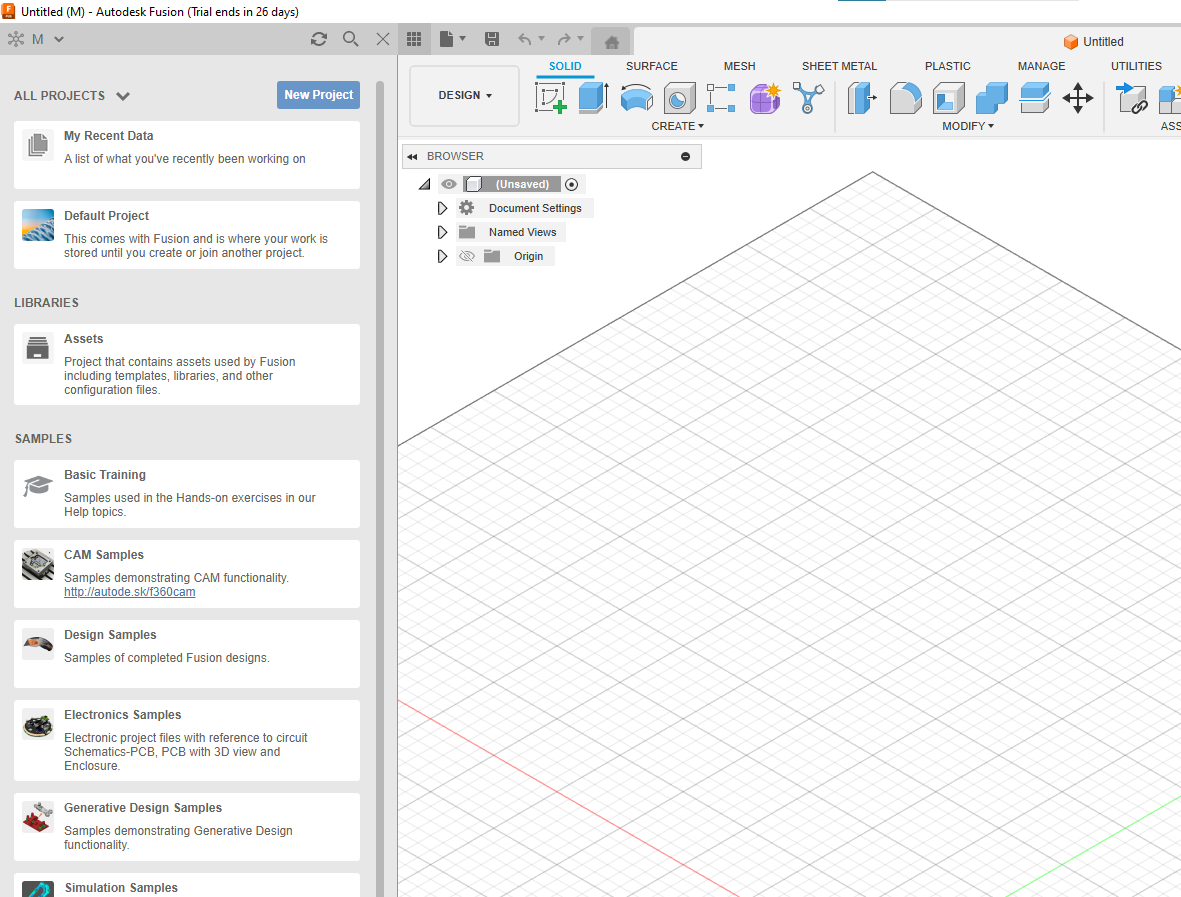Select the Revolve tool

pyautogui.click(x=636, y=98)
